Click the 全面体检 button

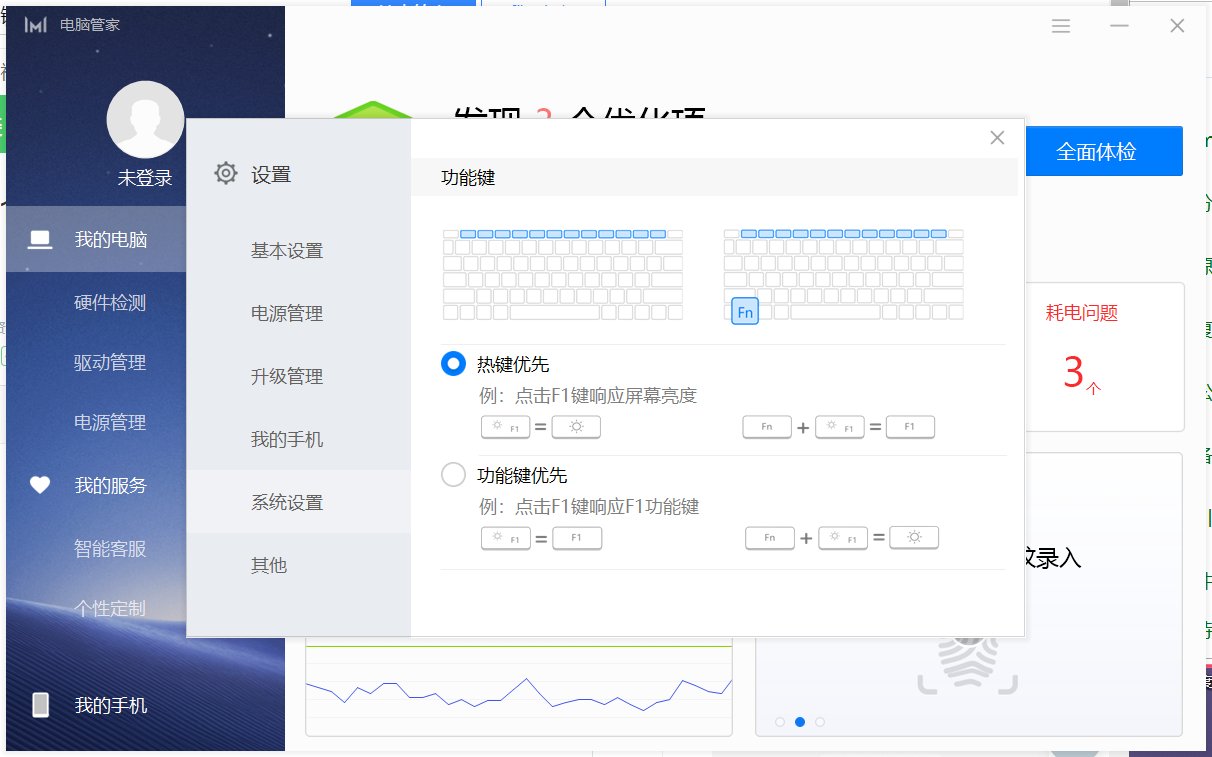point(1105,150)
